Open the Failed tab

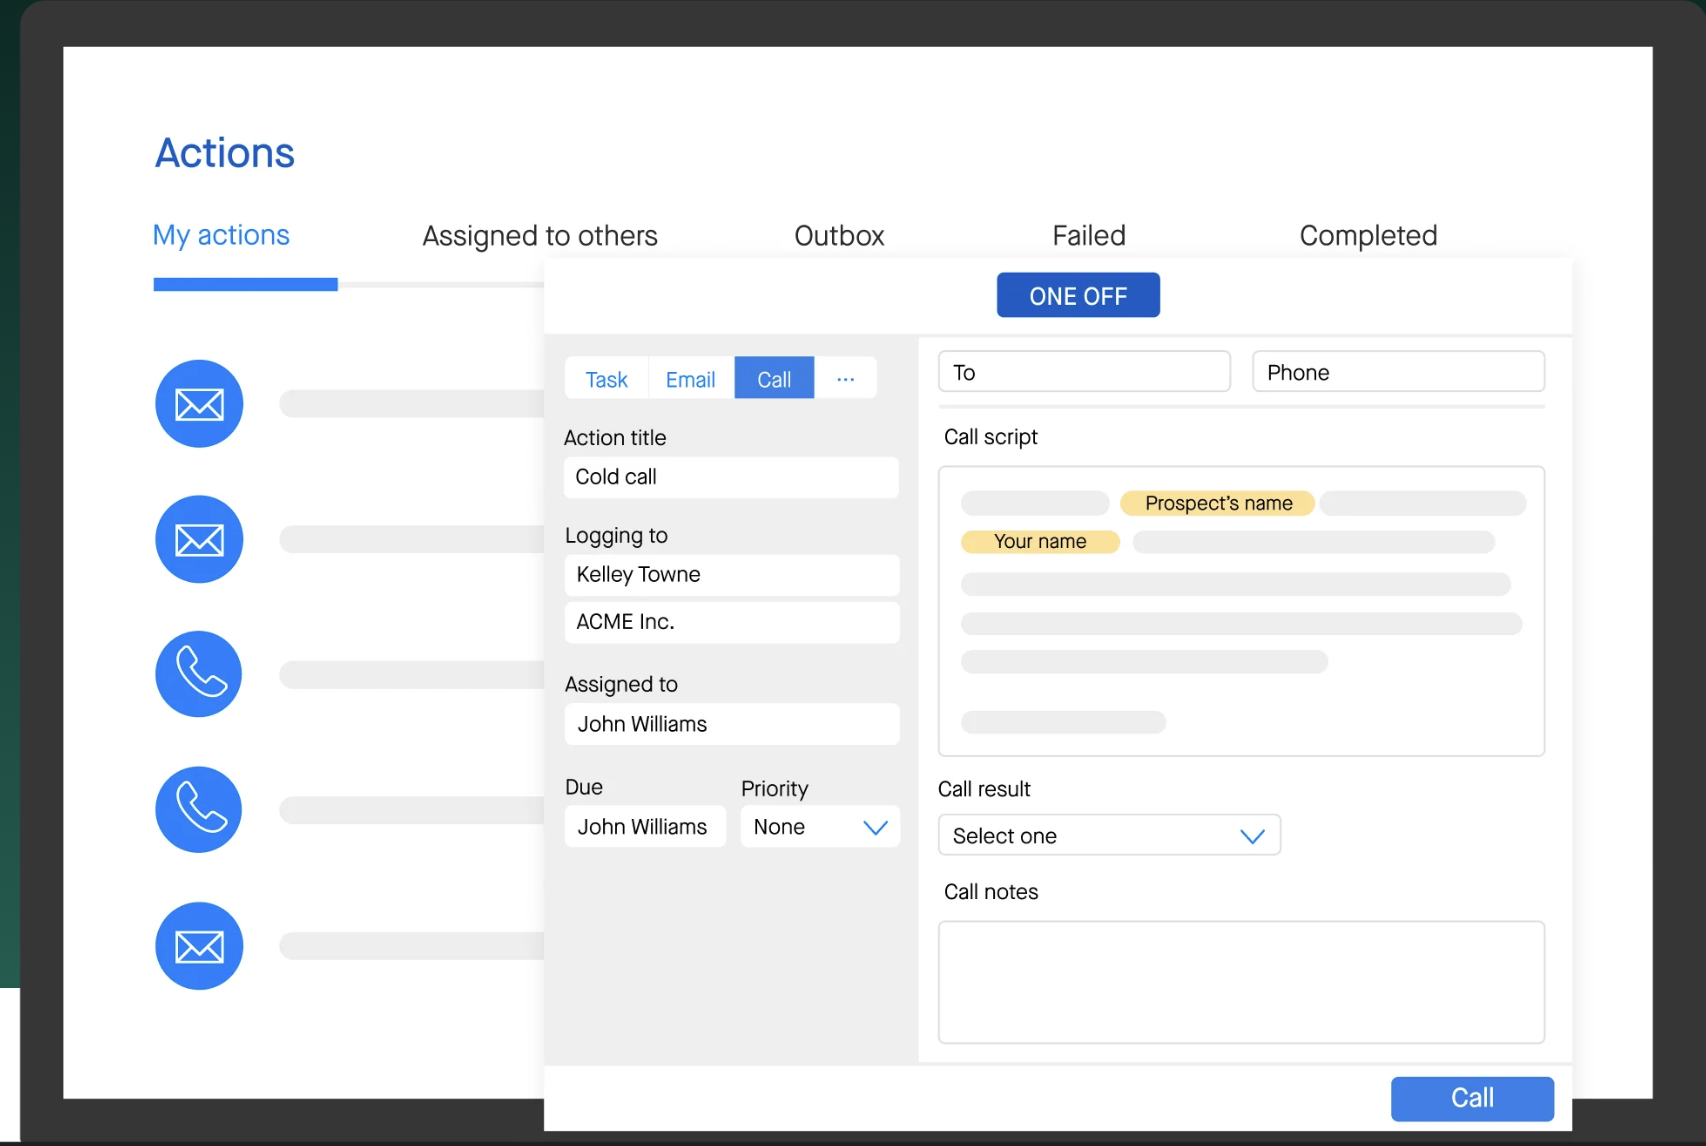click(x=1089, y=236)
